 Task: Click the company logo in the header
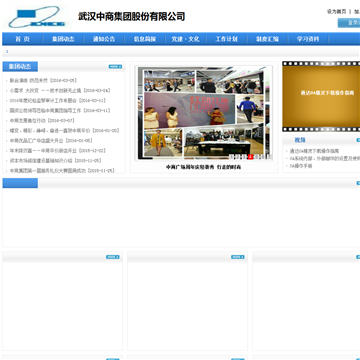[x=37, y=16]
